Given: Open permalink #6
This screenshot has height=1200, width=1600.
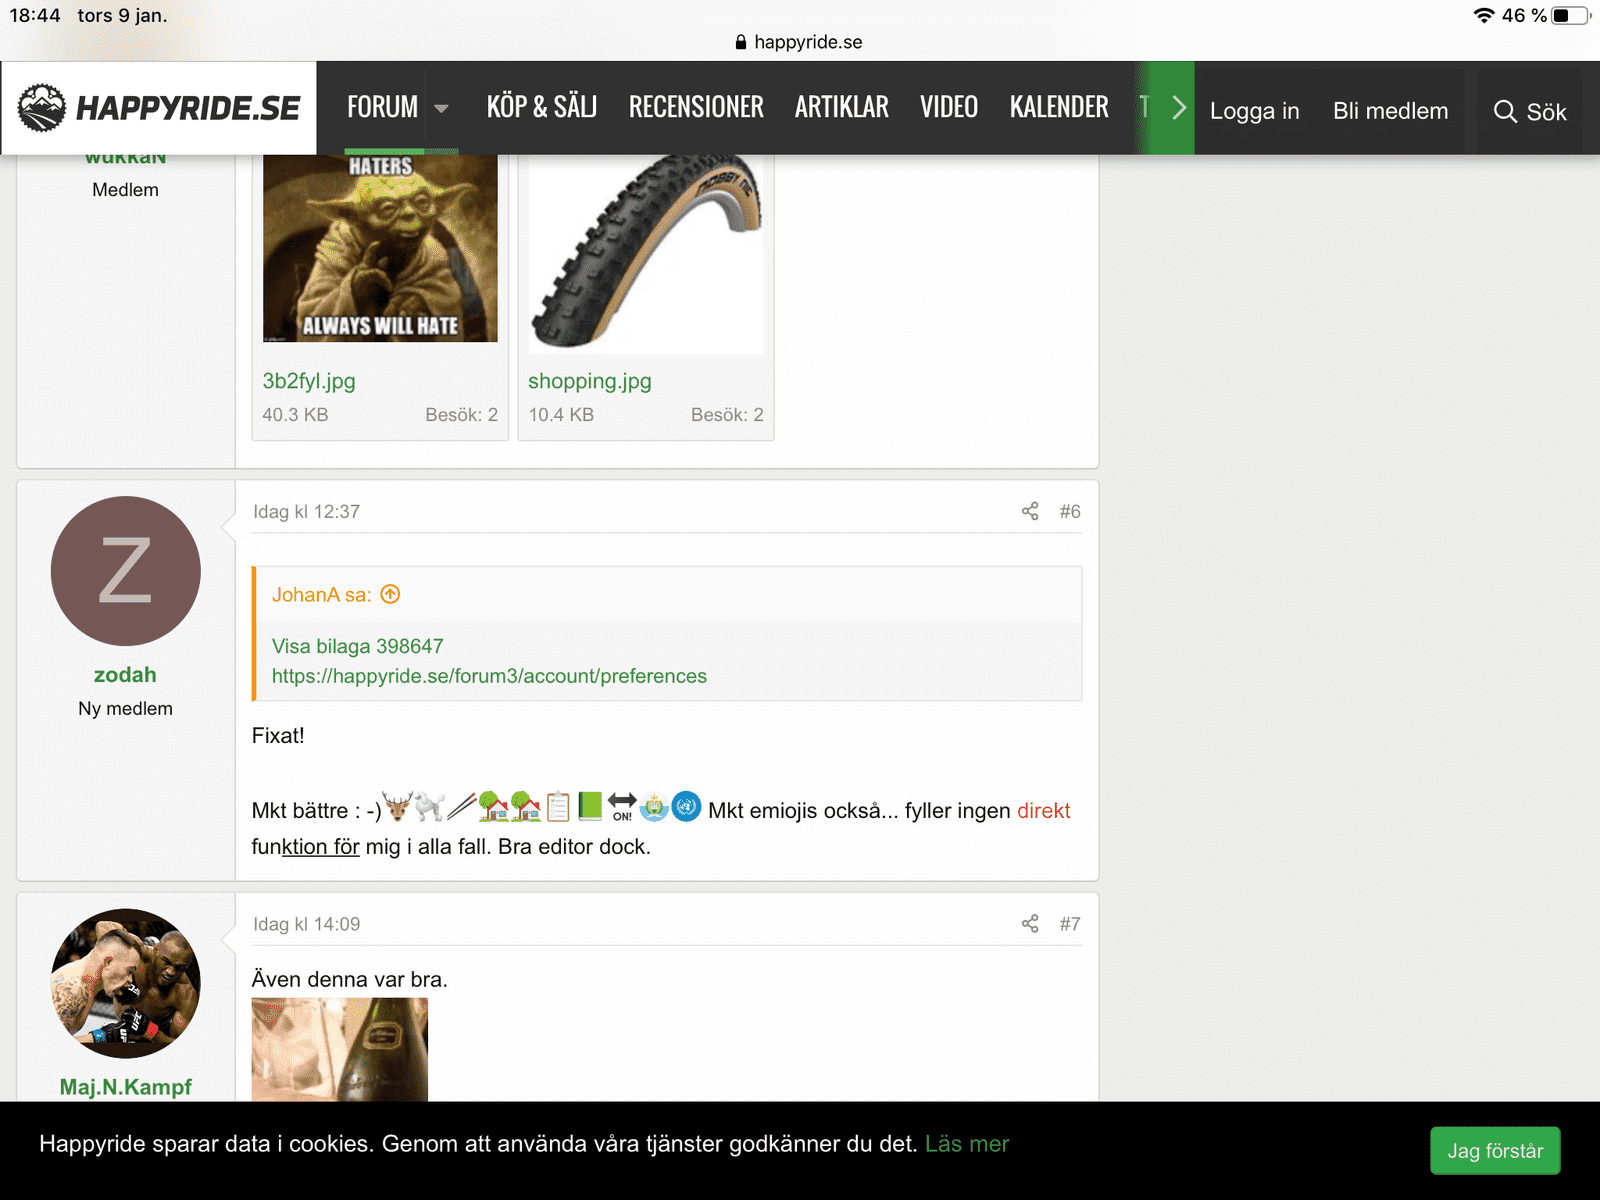Looking at the screenshot, I should 1070,511.
